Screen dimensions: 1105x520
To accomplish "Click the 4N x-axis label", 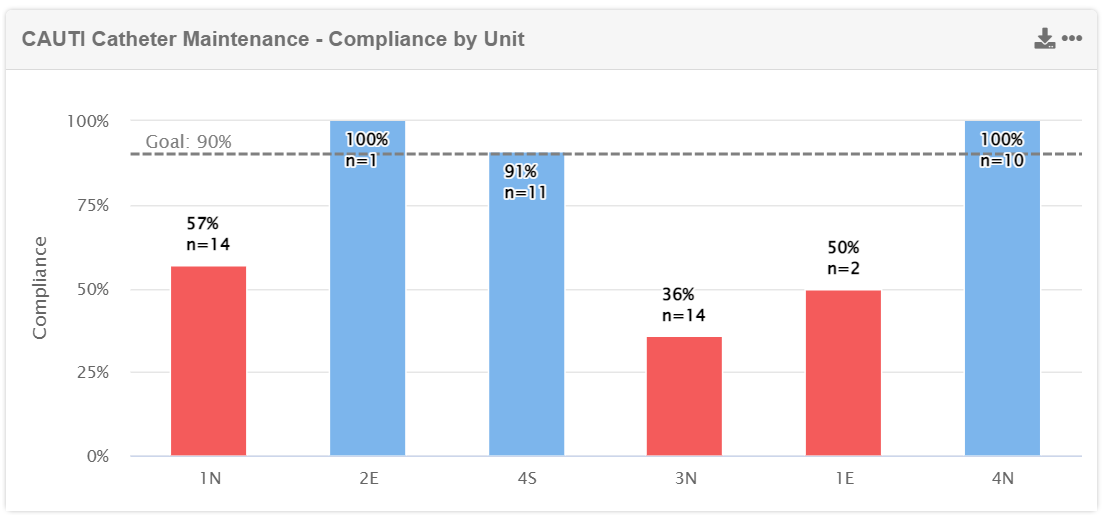I will [x=1002, y=479].
